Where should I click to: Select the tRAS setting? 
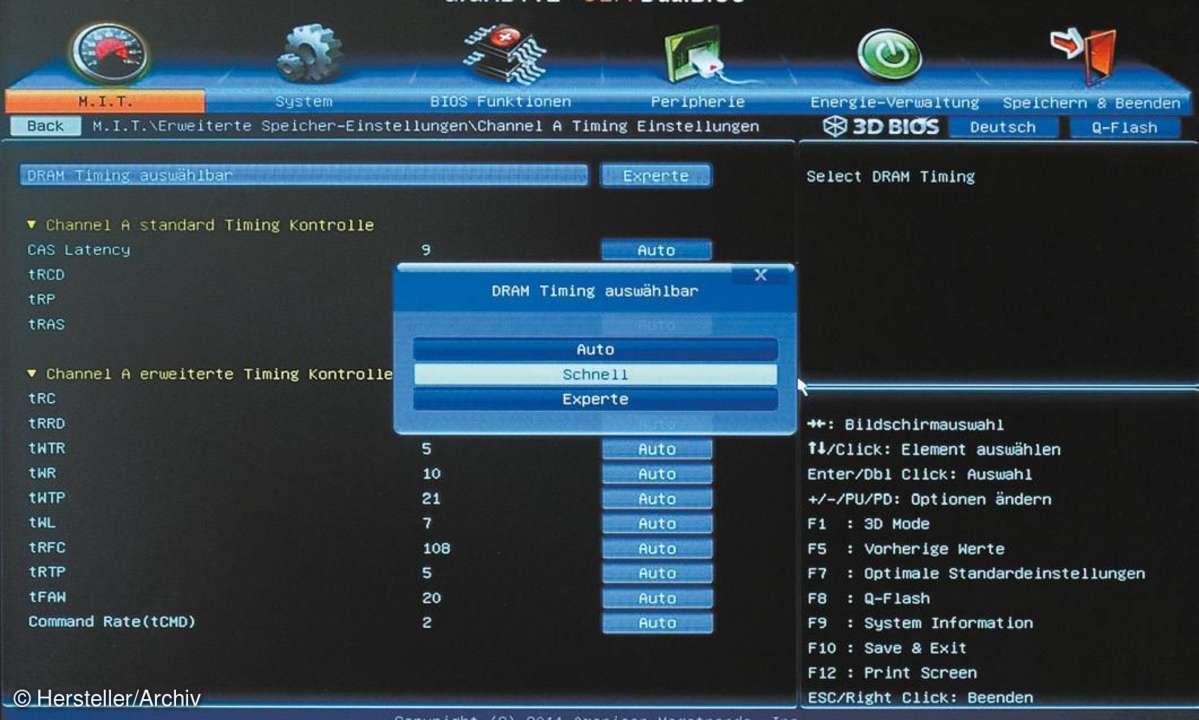pyautogui.click(x=46, y=324)
